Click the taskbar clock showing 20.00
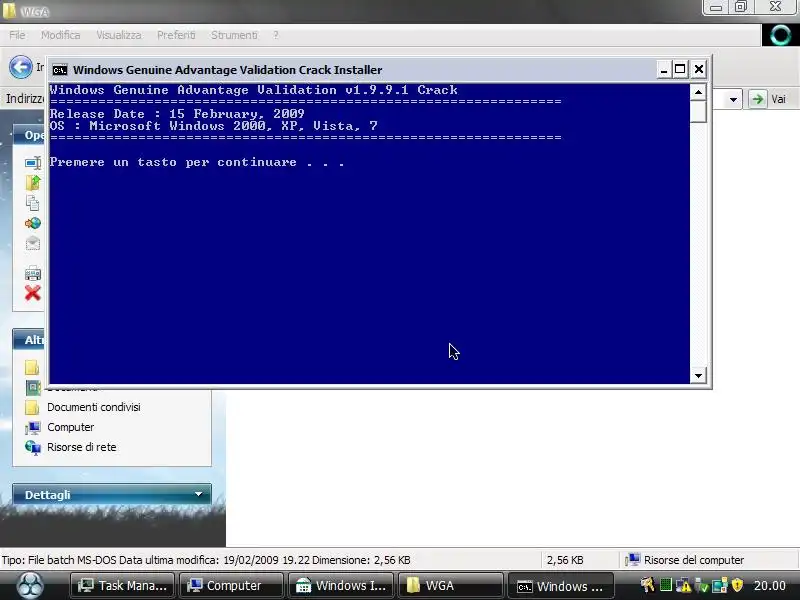The width and height of the screenshot is (800, 600). coord(769,586)
